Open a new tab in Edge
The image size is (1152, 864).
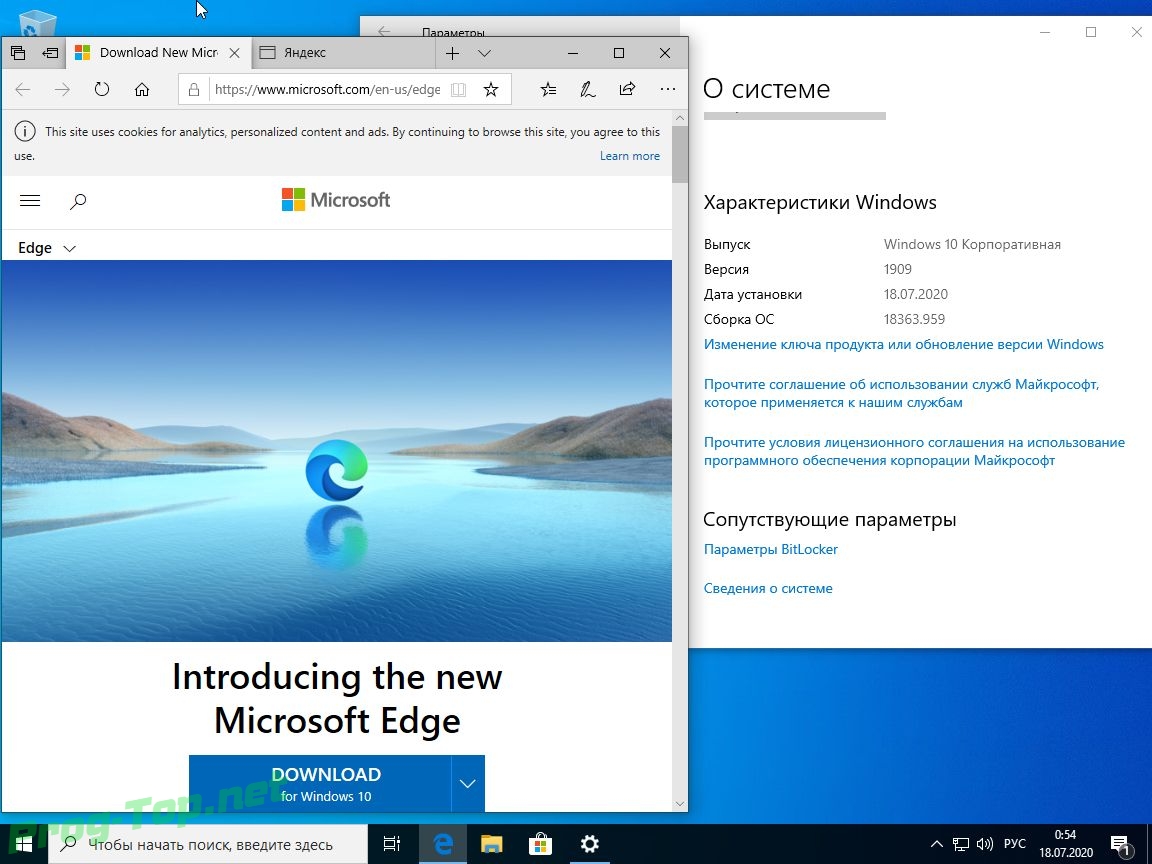coord(453,53)
